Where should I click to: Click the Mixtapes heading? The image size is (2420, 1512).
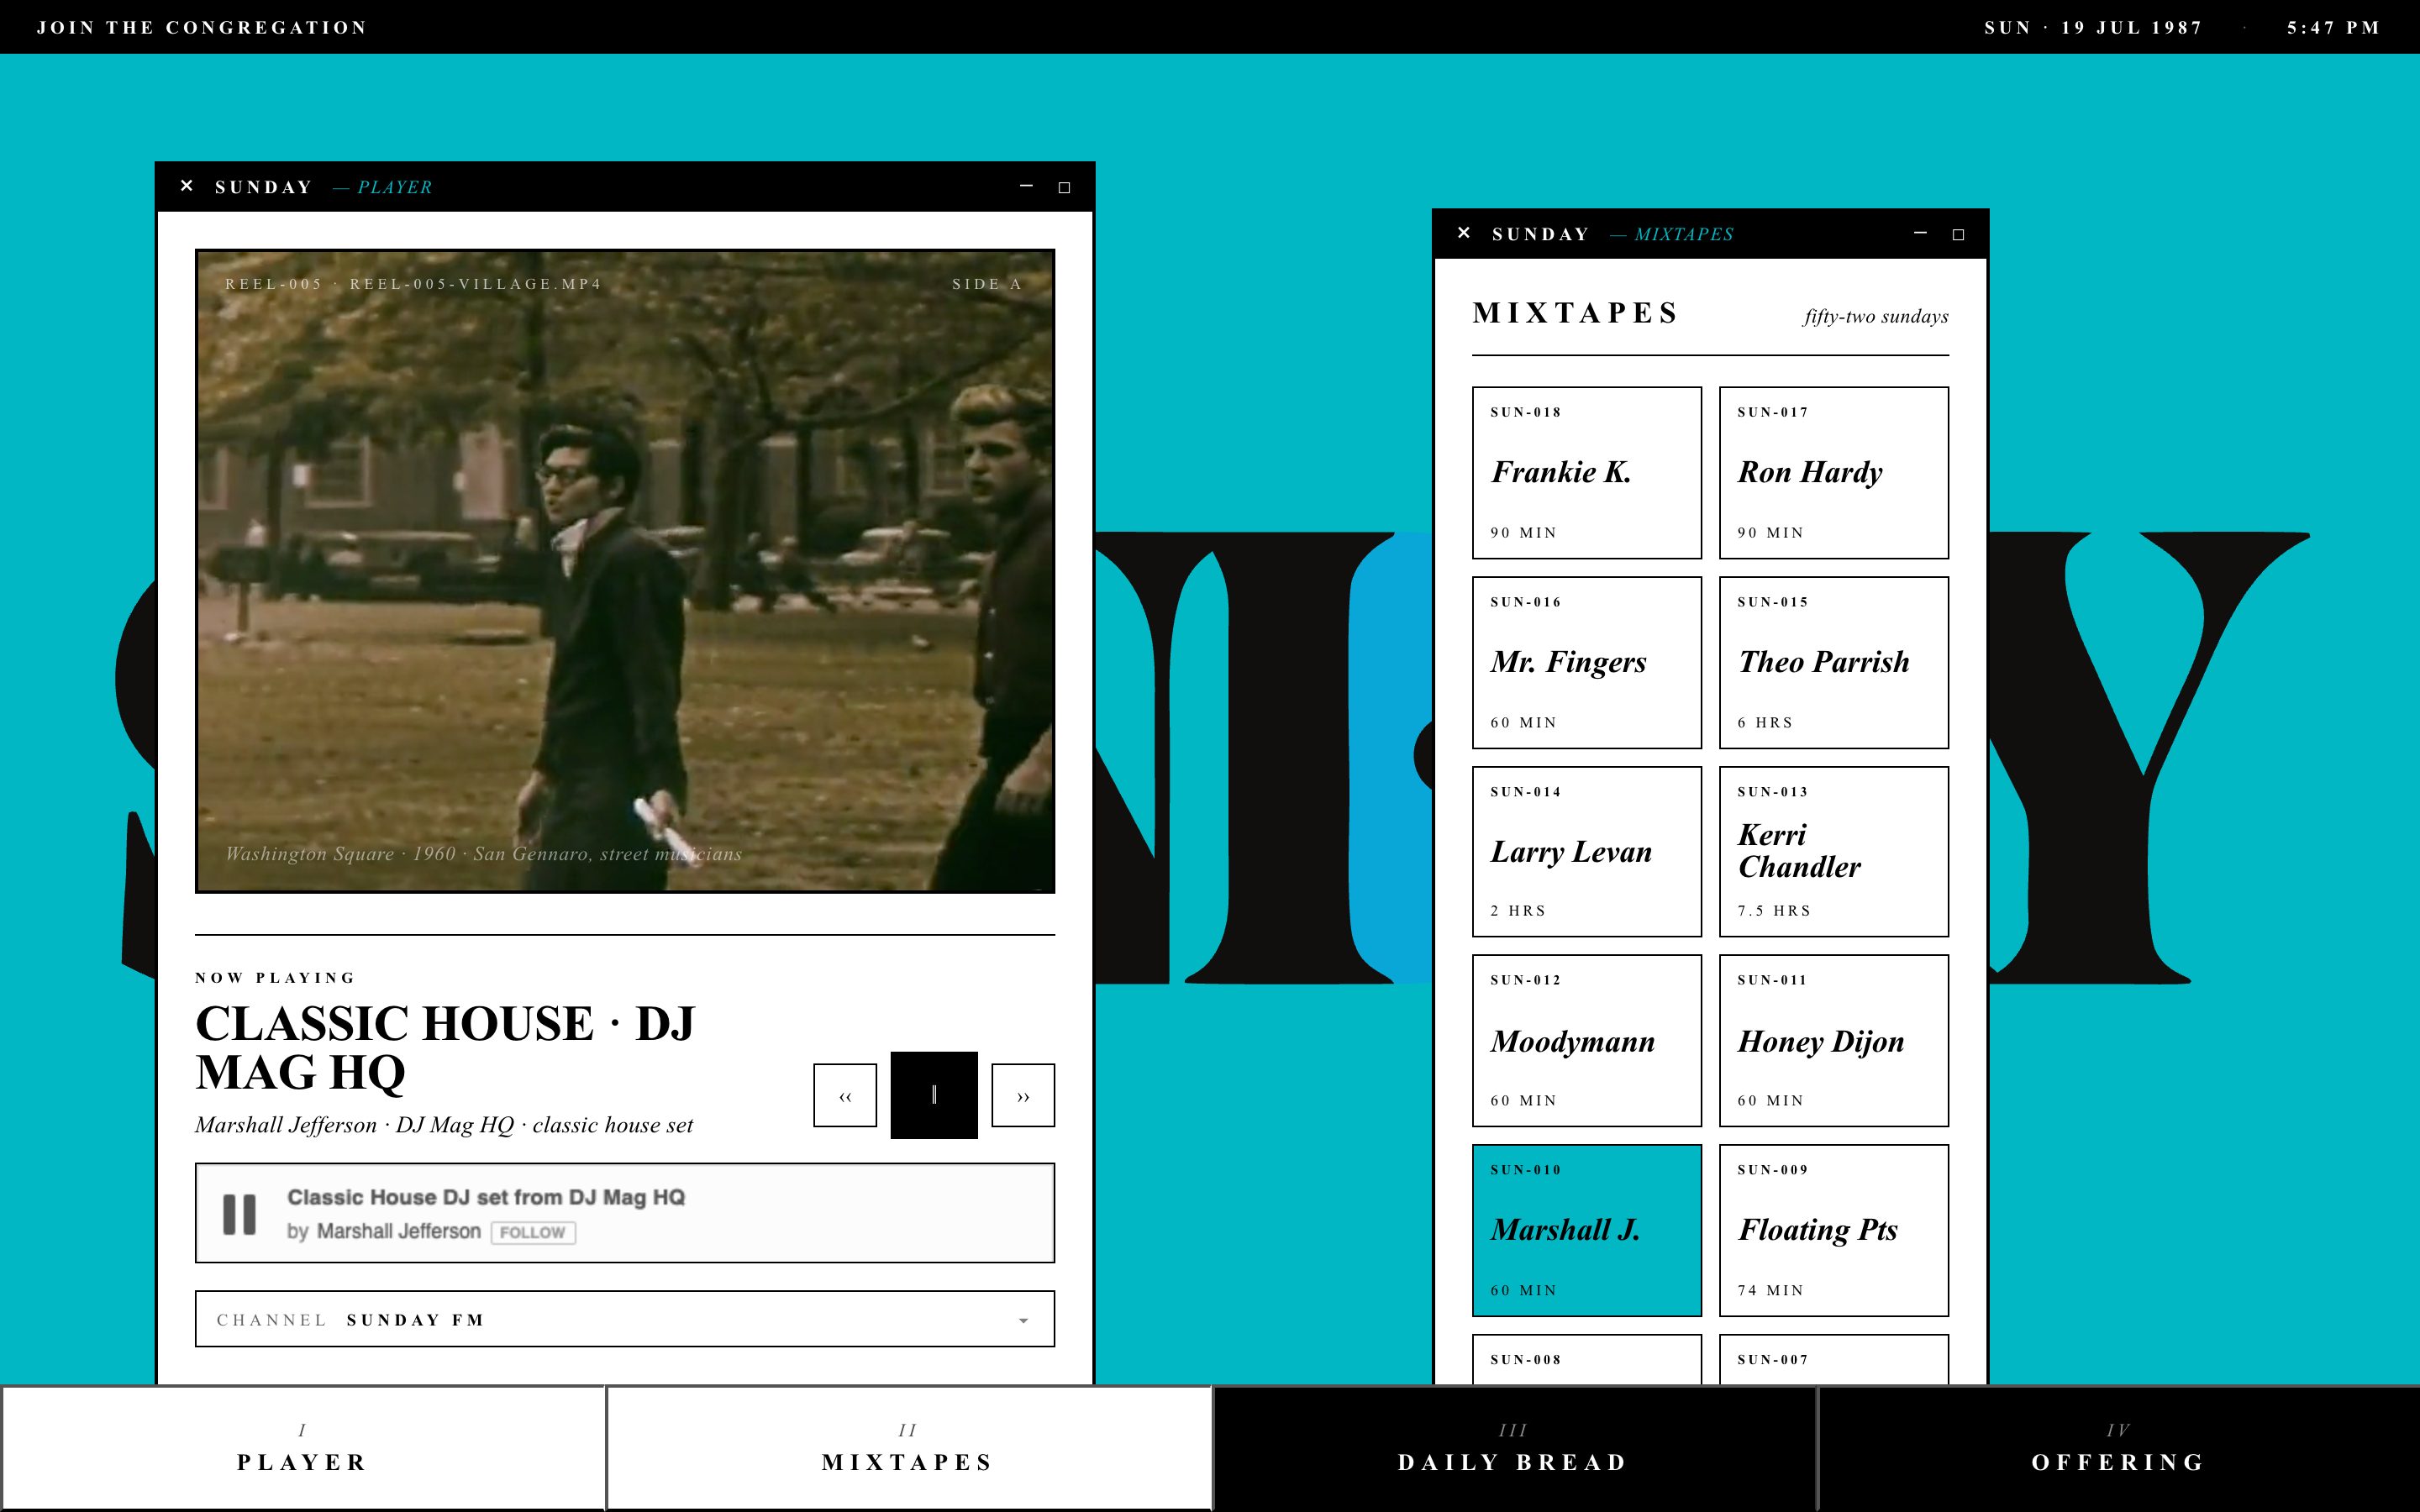[x=1575, y=313]
